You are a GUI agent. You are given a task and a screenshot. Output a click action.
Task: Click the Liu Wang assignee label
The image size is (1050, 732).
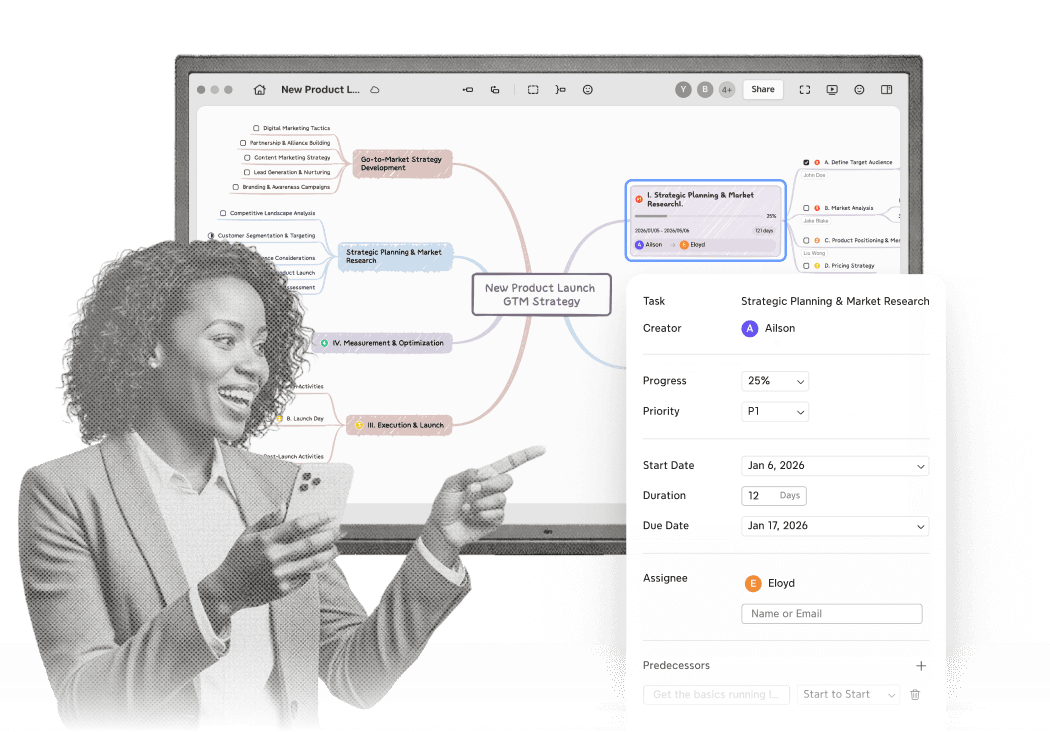click(814, 253)
